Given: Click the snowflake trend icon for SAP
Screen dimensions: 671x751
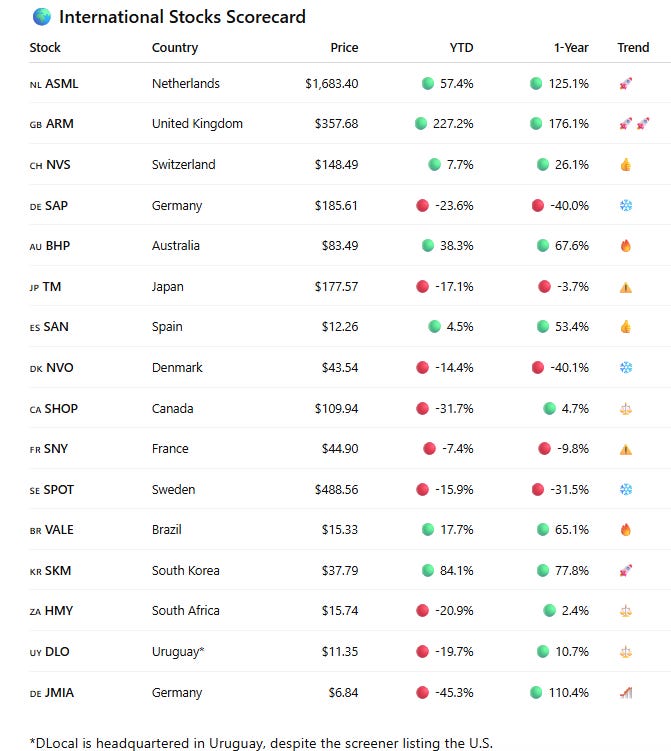Looking at the screenshot, I should pyautogui.click(x=626, y=205).
